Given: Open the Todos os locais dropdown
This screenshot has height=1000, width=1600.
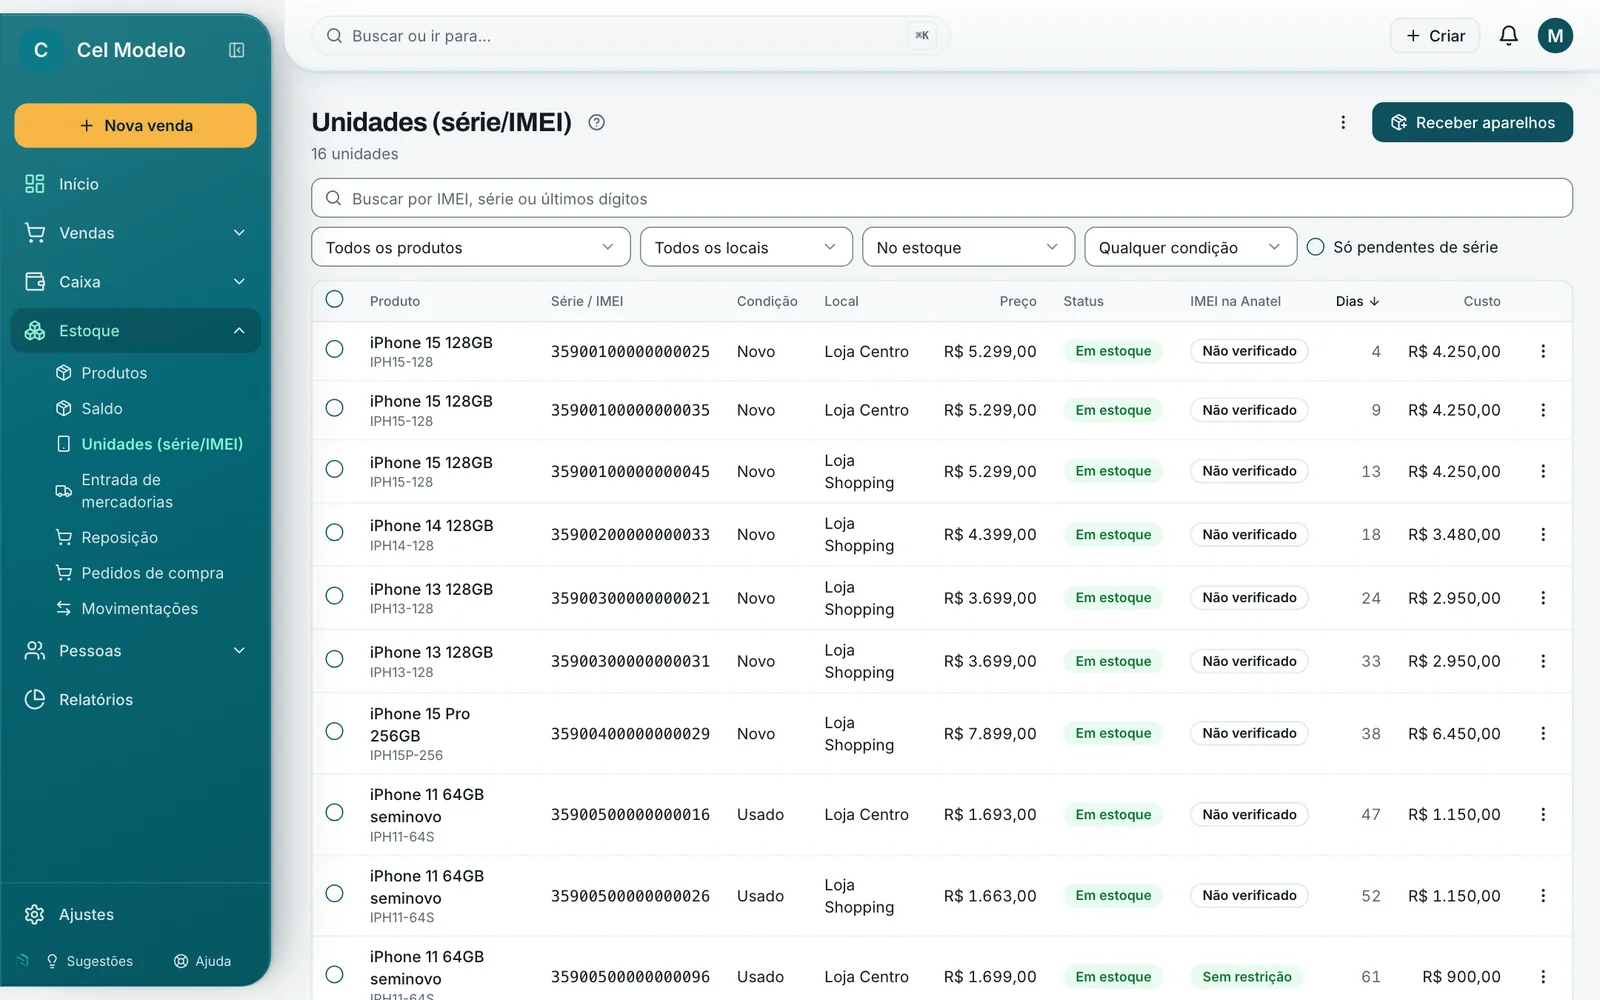Looking at the screenshot, I should (746, 247).
